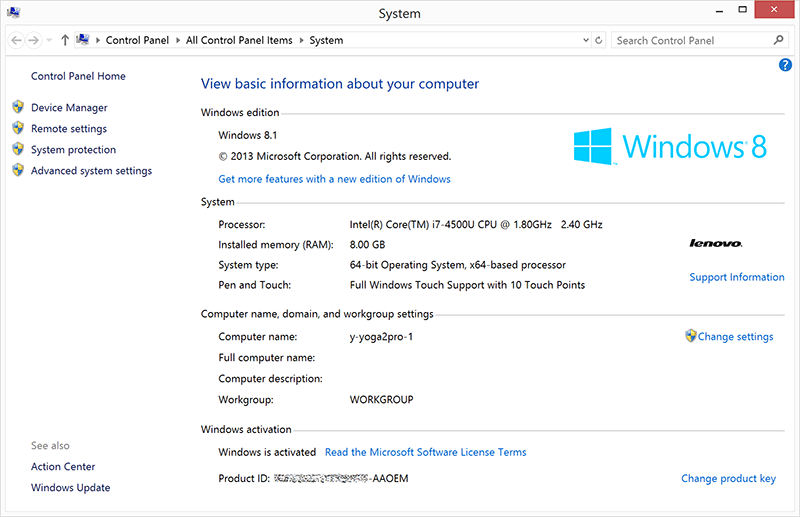800x517 pixels.
Task: Select the Windows 8.1 edition text
Action: pyautogui.click(x=247, y=135)
